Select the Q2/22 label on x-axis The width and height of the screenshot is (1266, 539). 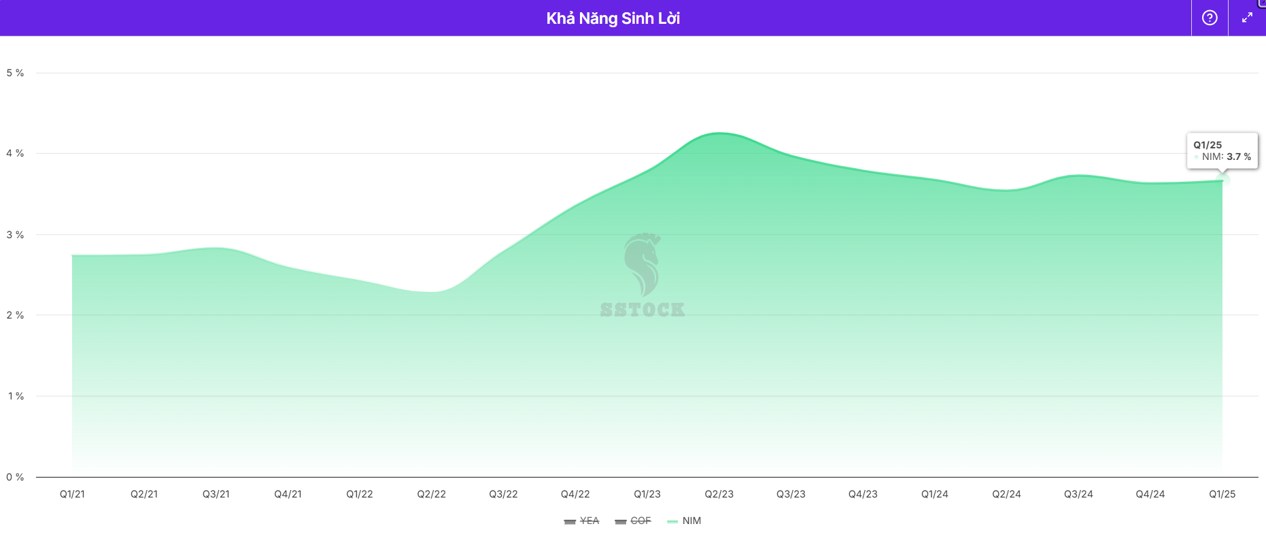tap(431, 494)
